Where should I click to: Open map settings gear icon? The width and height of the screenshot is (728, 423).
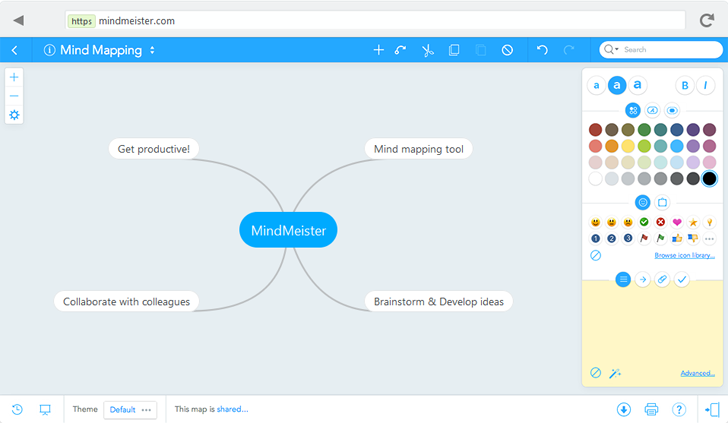click(x=14, y=115)
